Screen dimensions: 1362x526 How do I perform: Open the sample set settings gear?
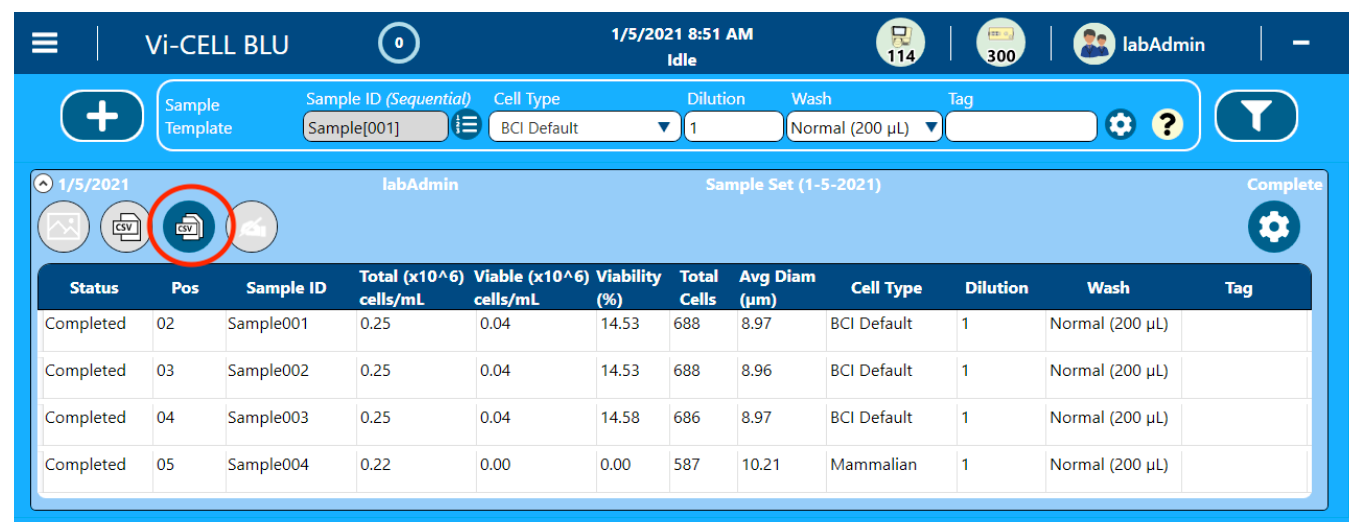1274,227
